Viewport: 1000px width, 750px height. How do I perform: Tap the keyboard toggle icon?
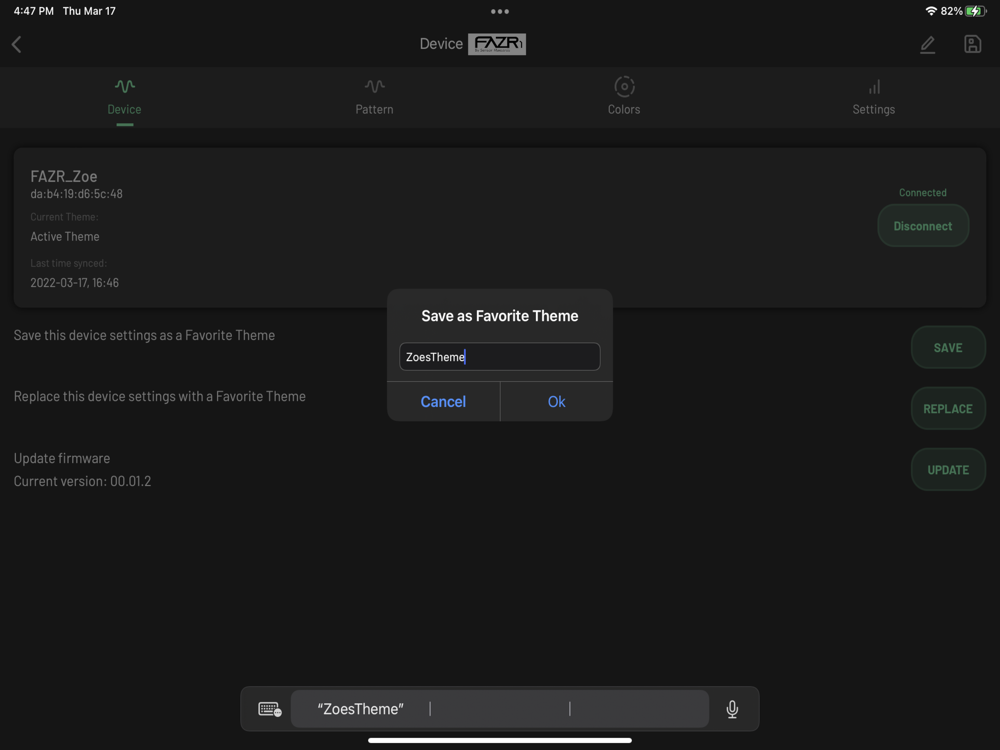(x=269, y=709)
